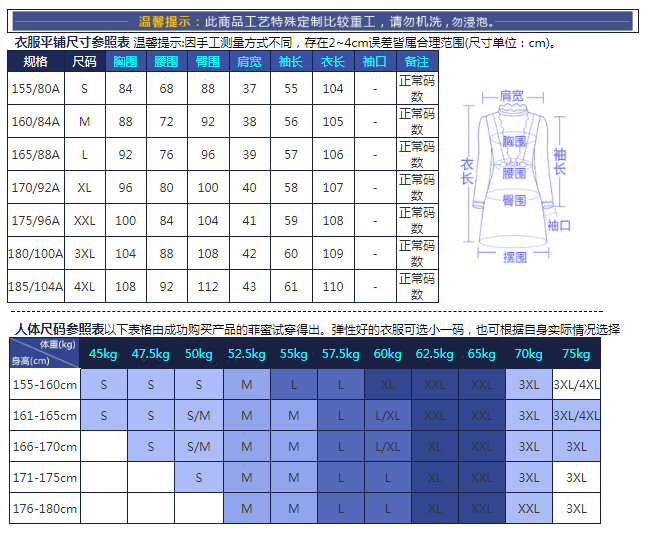Click the 60kg weight column header
The image size is (652, 538).
(387, 354)
